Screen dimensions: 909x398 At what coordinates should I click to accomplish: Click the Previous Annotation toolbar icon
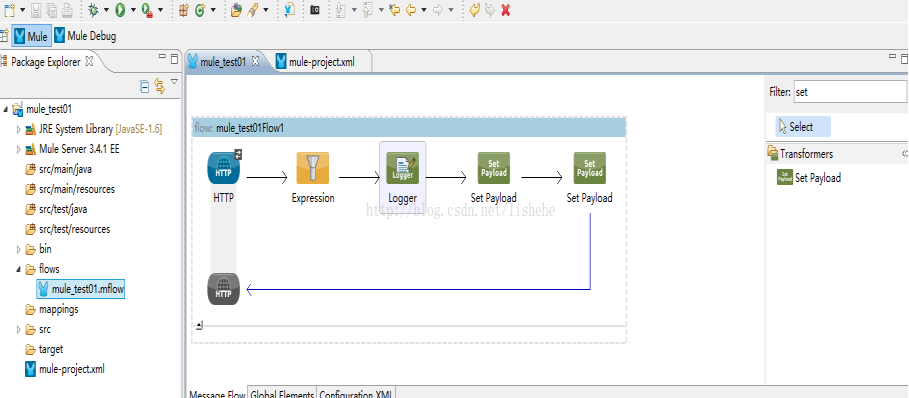368,10
